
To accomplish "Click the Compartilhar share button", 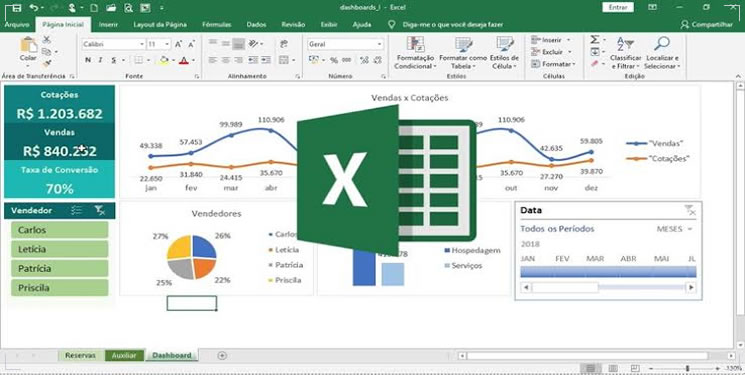I will click(707, 25).
